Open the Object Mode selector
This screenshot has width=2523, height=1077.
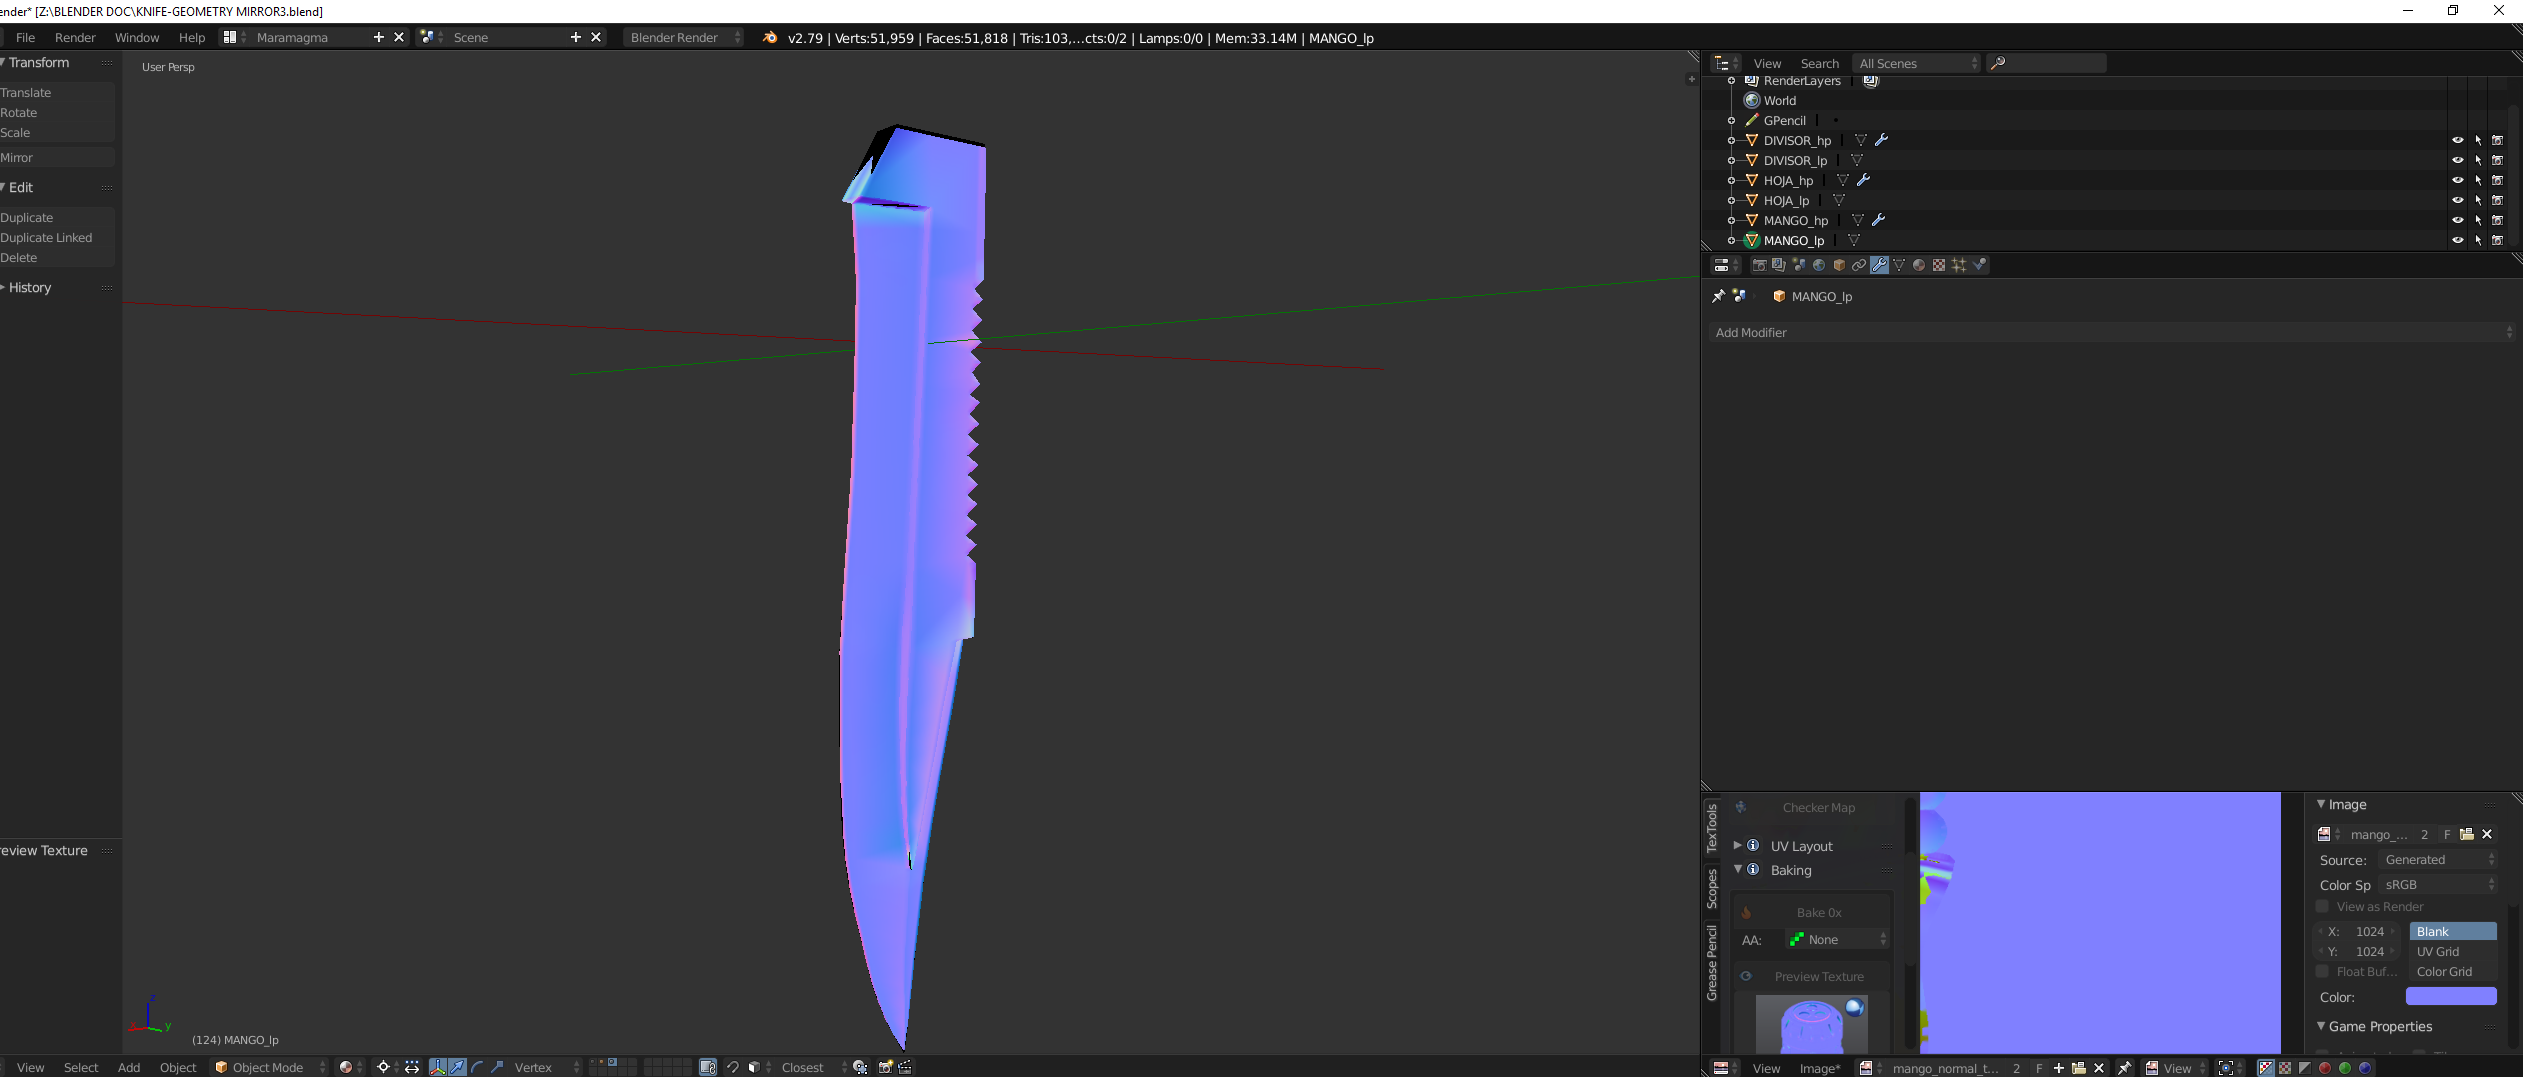(270, 1067)
